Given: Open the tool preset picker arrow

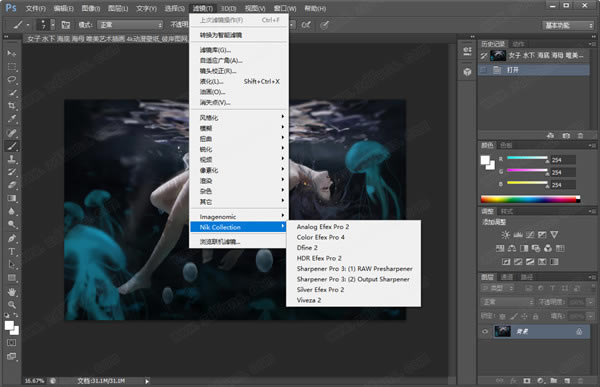Looking at the screenshot, I should (28, 25).
